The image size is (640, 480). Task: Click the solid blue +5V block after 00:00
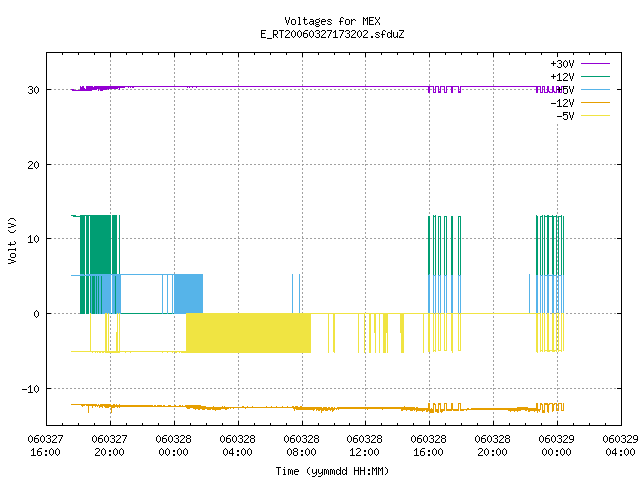[x=189, y=293]
